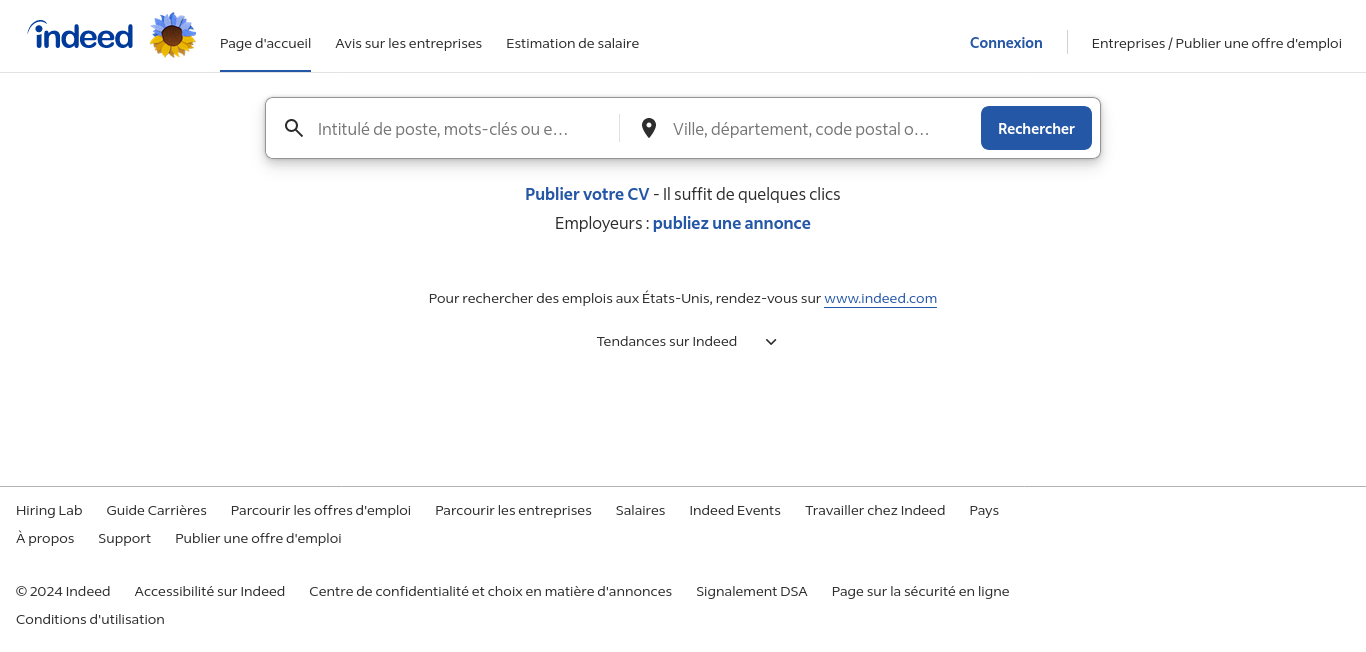Go to Estimation de salaire
Image resolution: width=1366 pixels, height=652 pixels.
pos(572,43)
